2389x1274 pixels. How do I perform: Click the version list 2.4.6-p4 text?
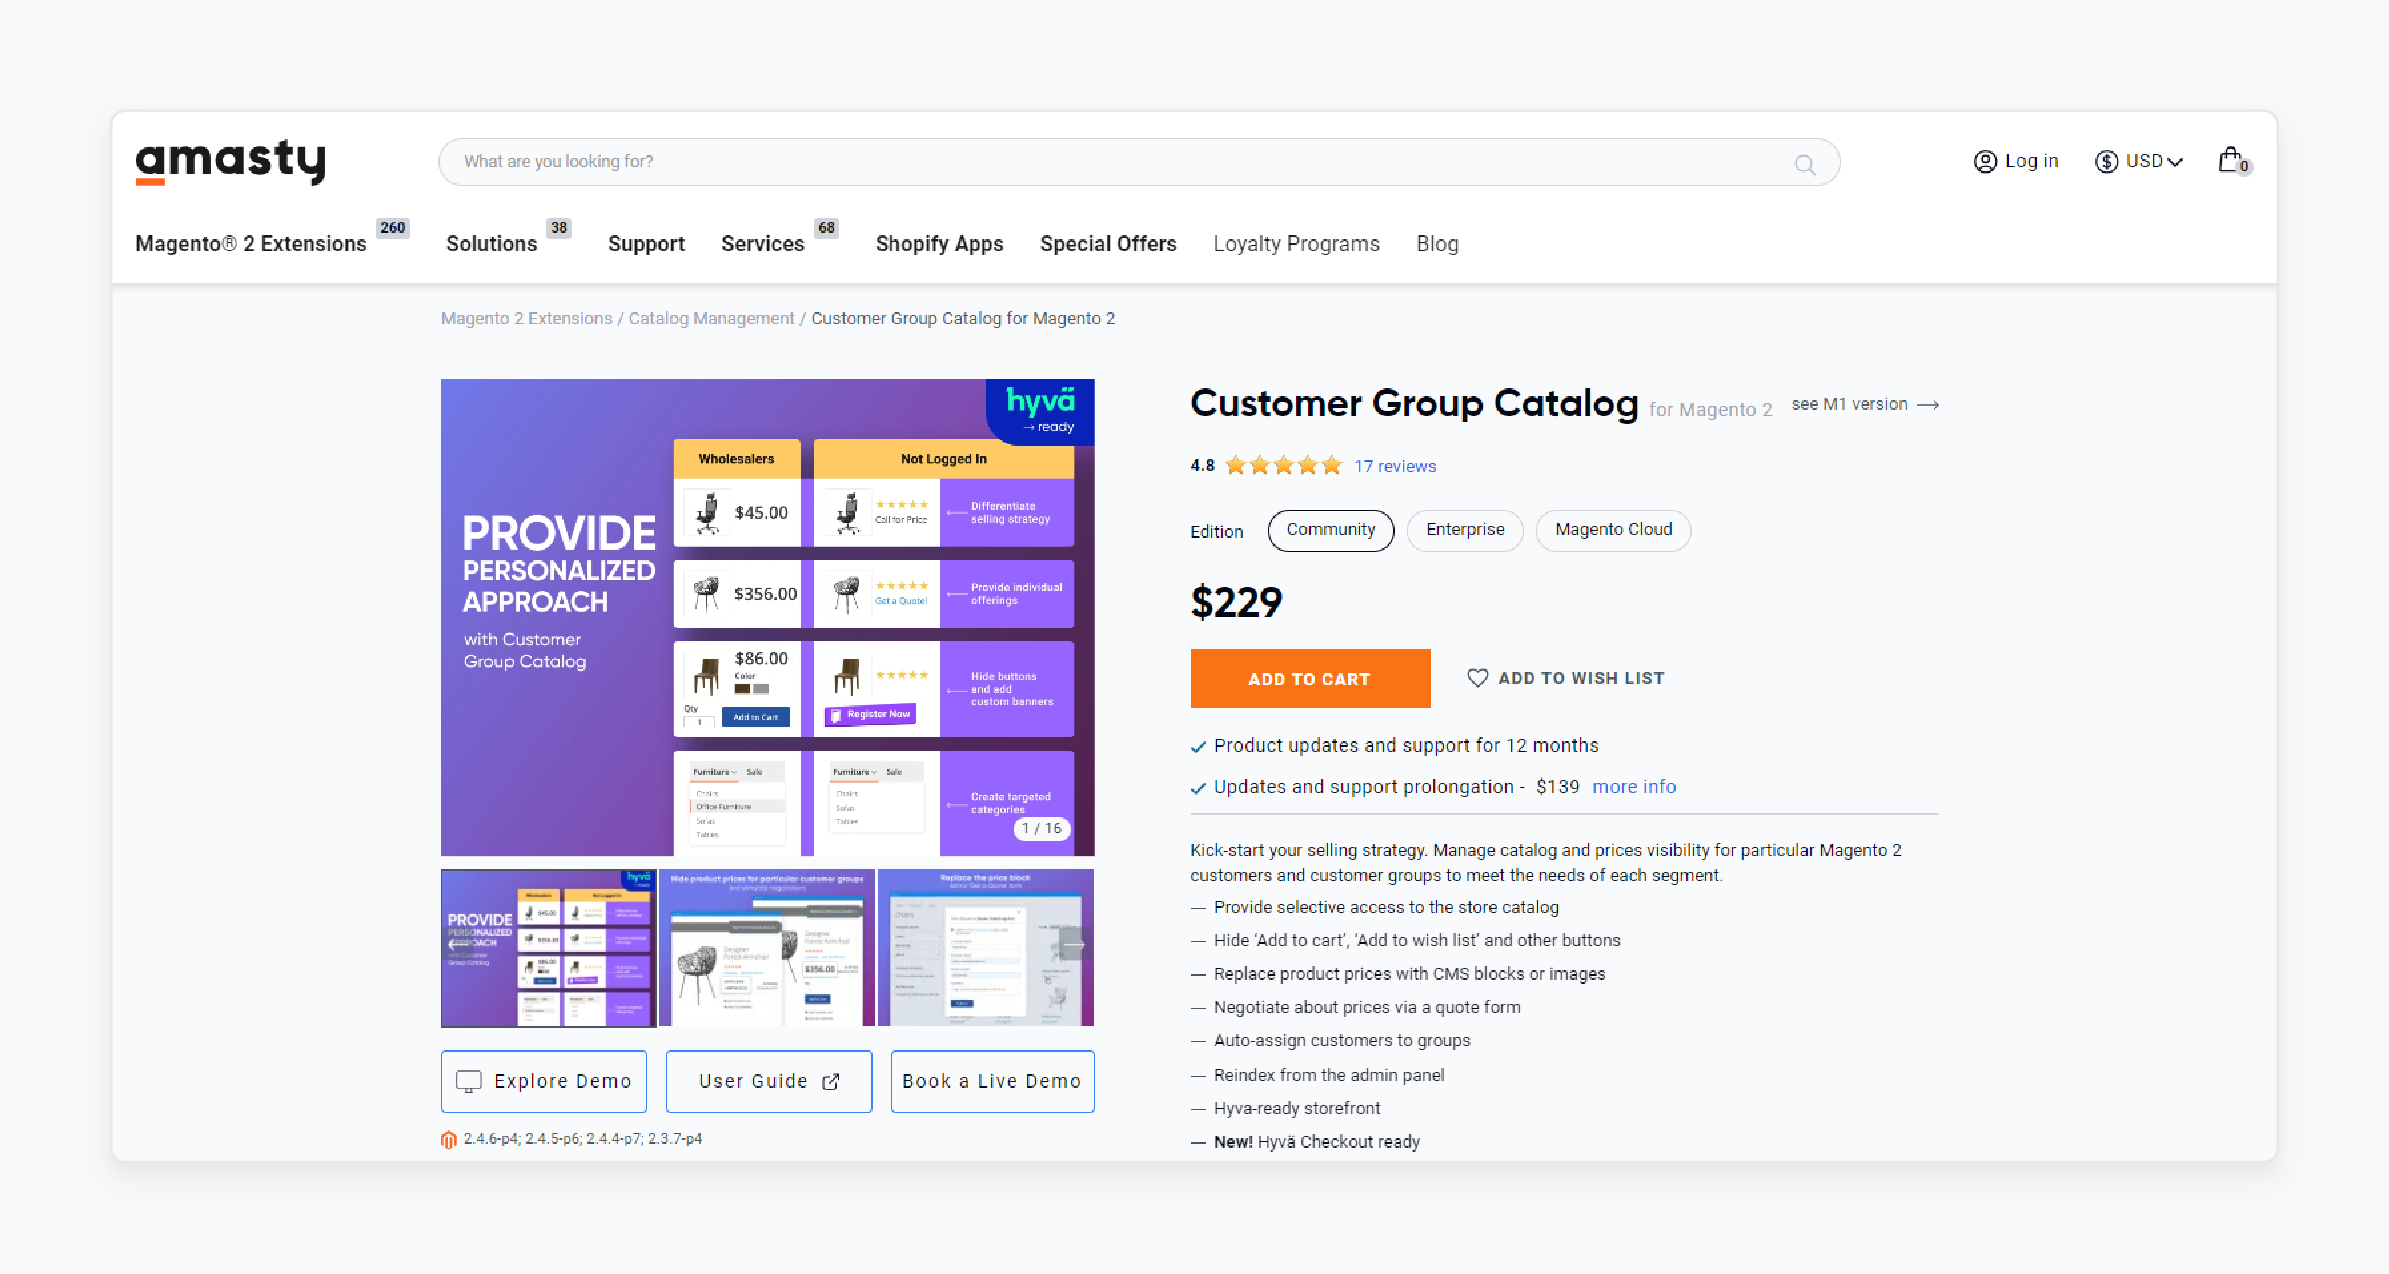tap(583, 1139)
